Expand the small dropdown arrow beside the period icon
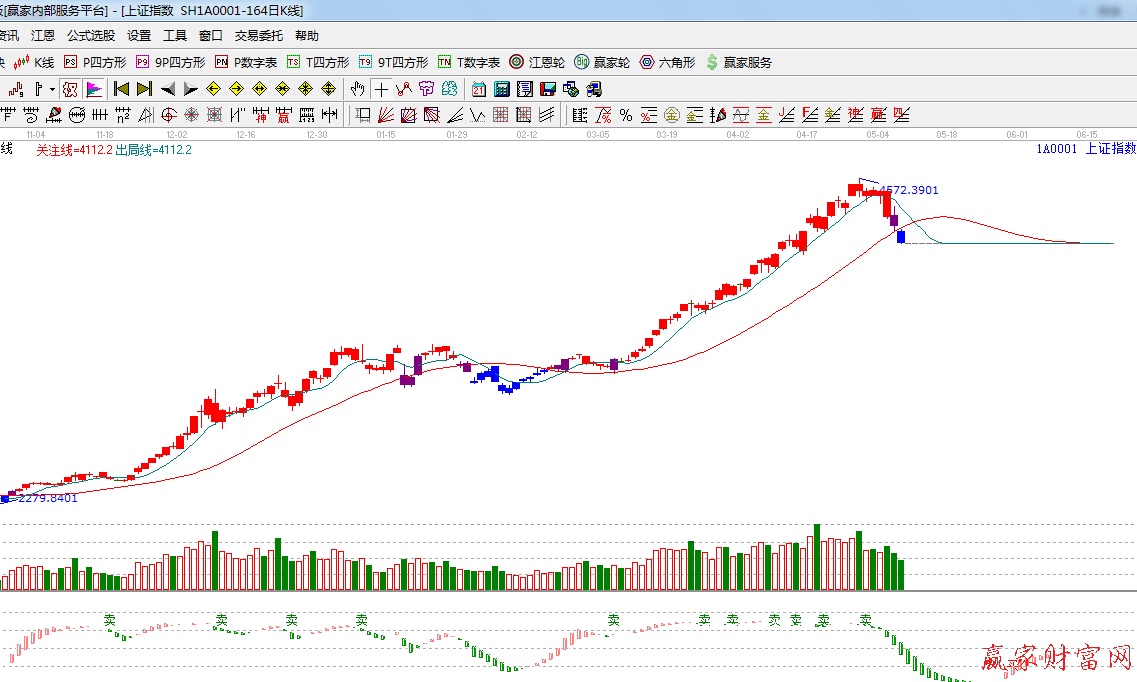 pos(52,89)
